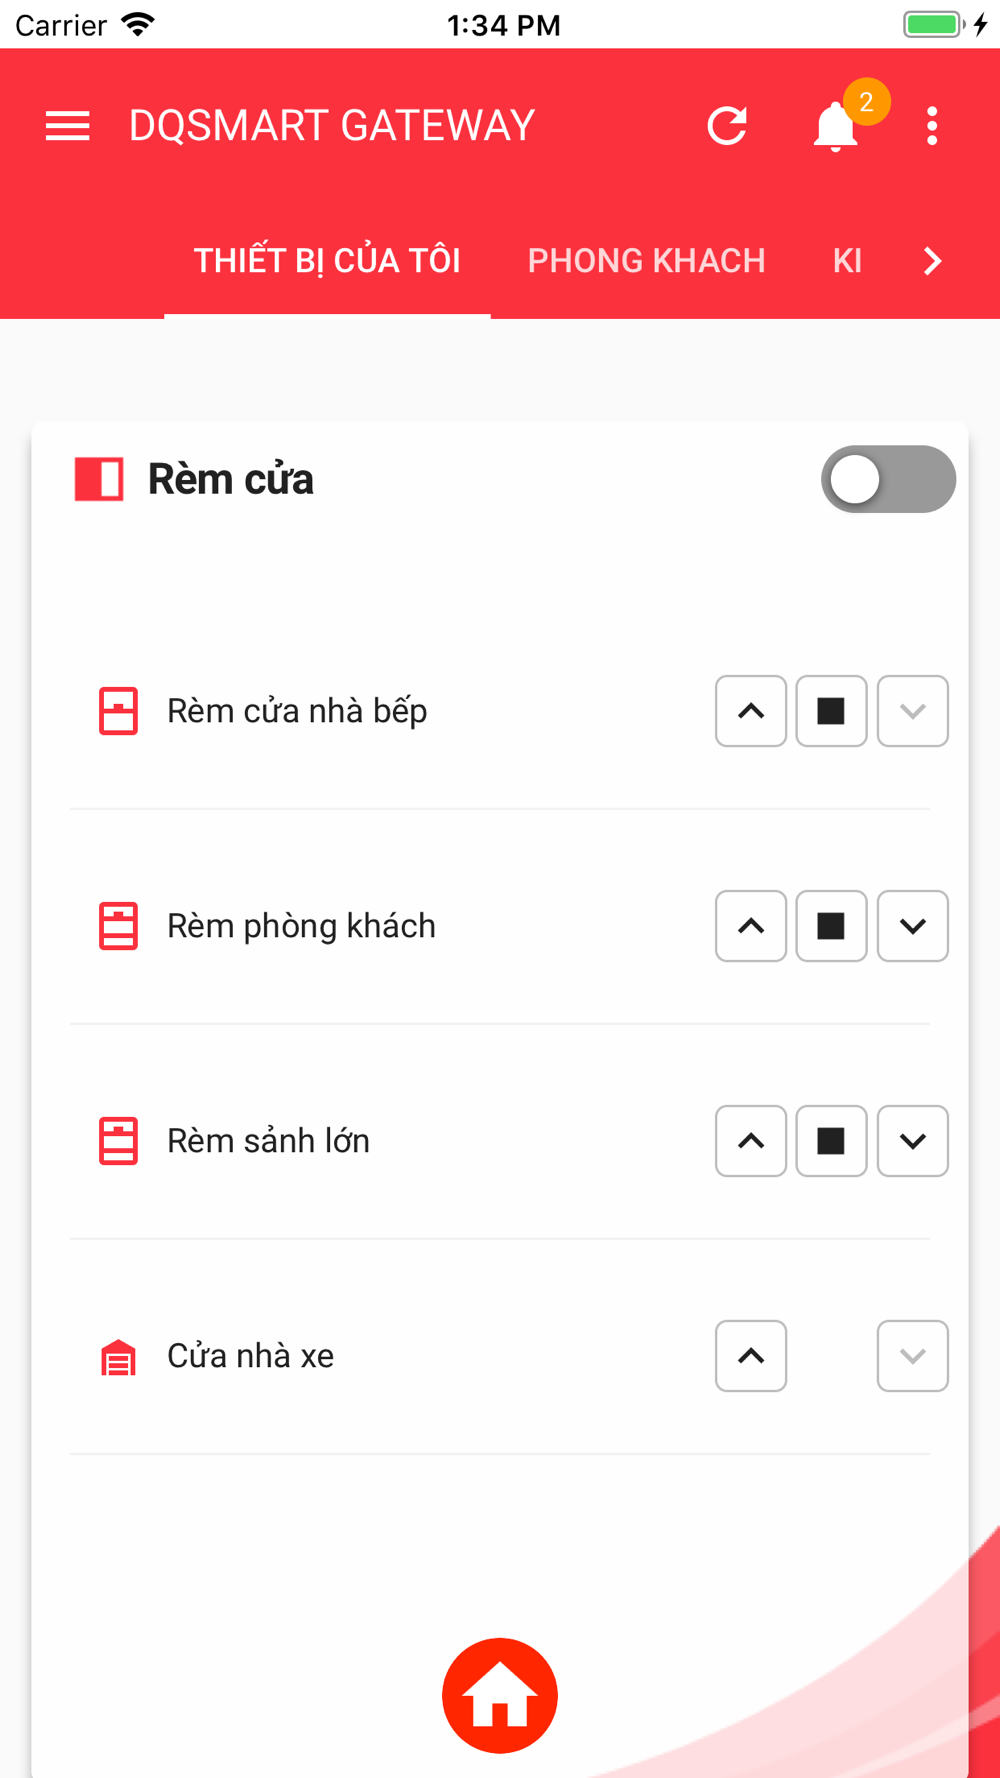Click the Cửa nhà xe garage icon
Screen dimensions: 1000x1778
click(x=118, y=1357)
